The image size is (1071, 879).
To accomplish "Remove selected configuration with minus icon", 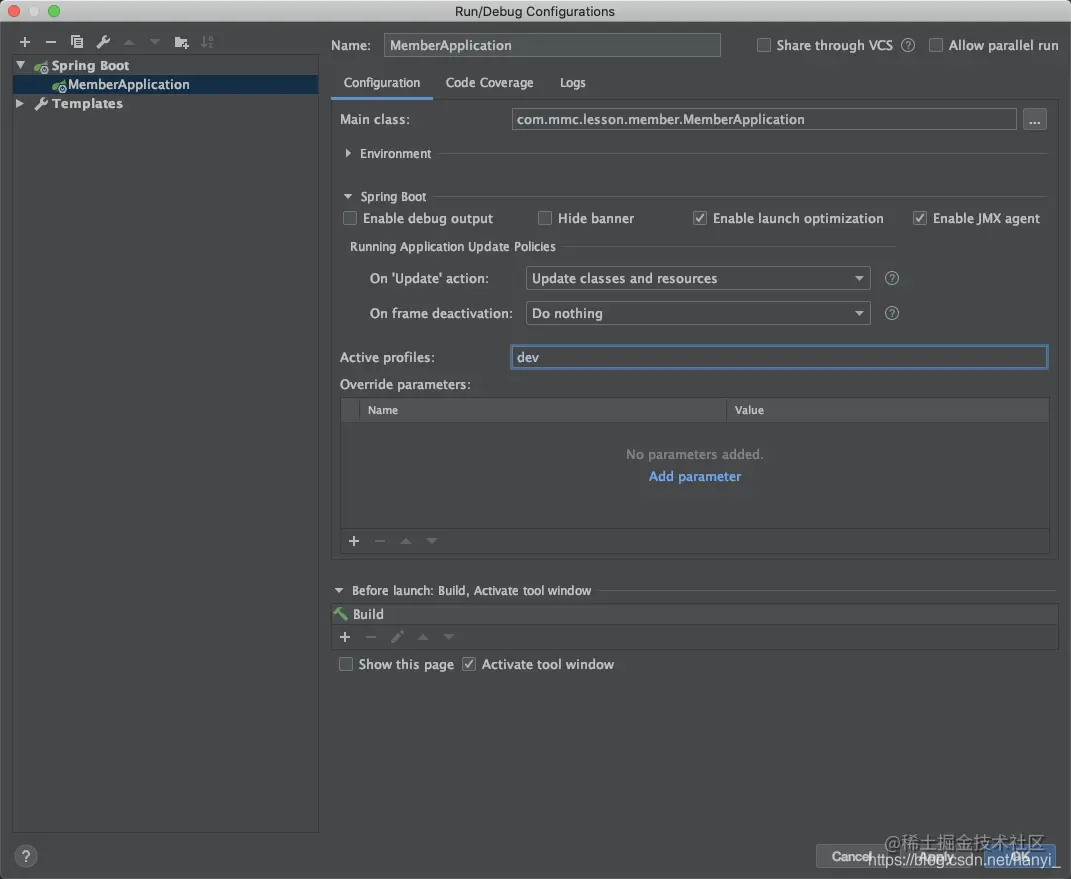I will point(51,42).
